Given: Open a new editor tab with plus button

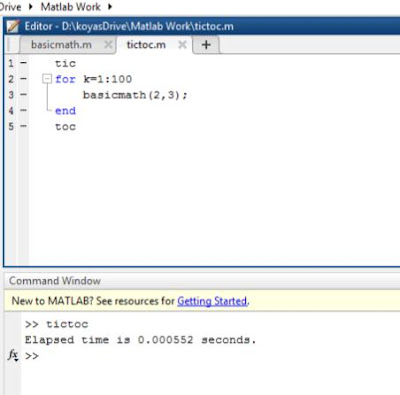Looking at the screenshot, I should click(206, 45).
